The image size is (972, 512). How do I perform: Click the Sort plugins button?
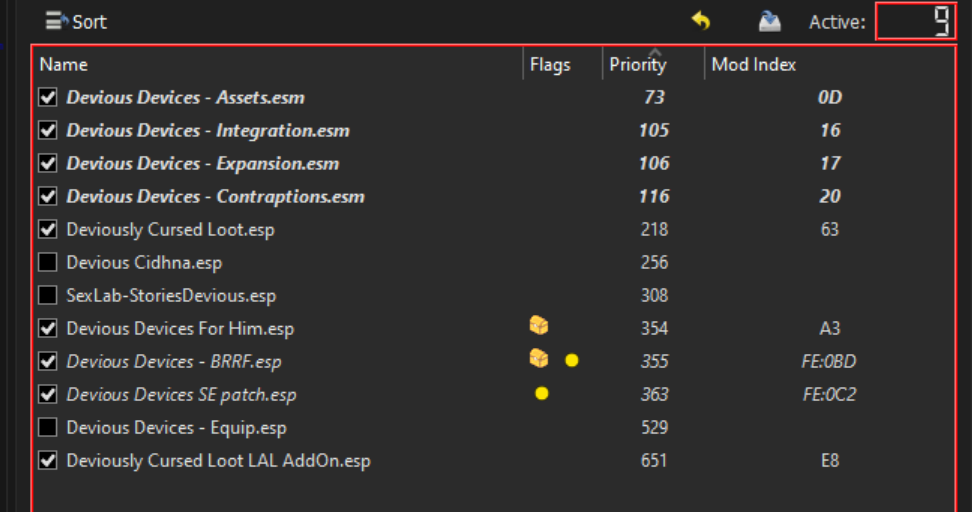(76, 22)
